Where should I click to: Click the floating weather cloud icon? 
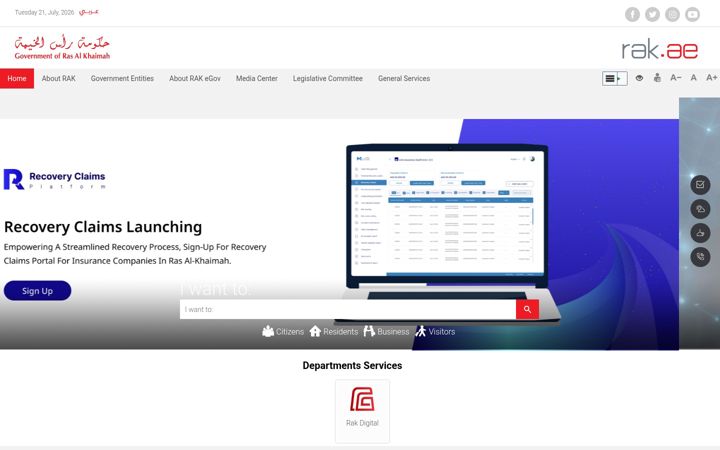[x=700, y=209]
